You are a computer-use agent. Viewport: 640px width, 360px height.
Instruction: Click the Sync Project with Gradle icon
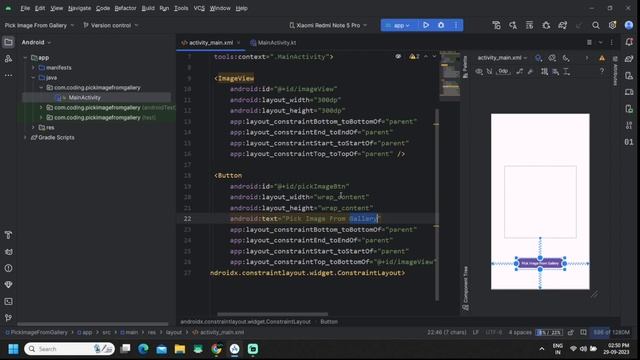coord(563,25)
